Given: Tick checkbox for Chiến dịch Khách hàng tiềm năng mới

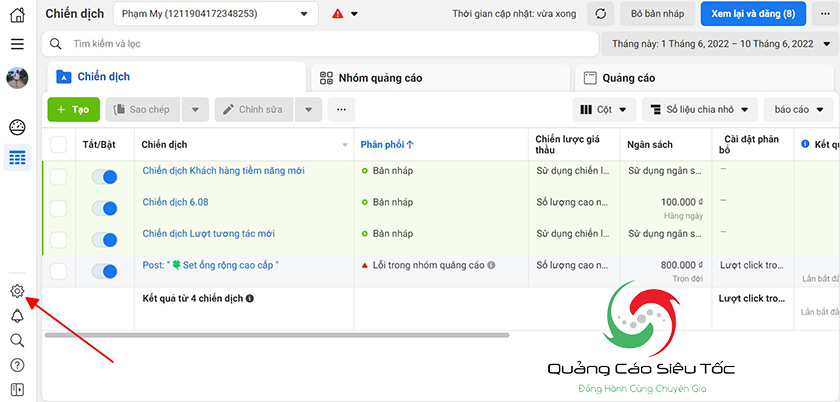Looking at the screenshot, I should click(x=58, y=177).
